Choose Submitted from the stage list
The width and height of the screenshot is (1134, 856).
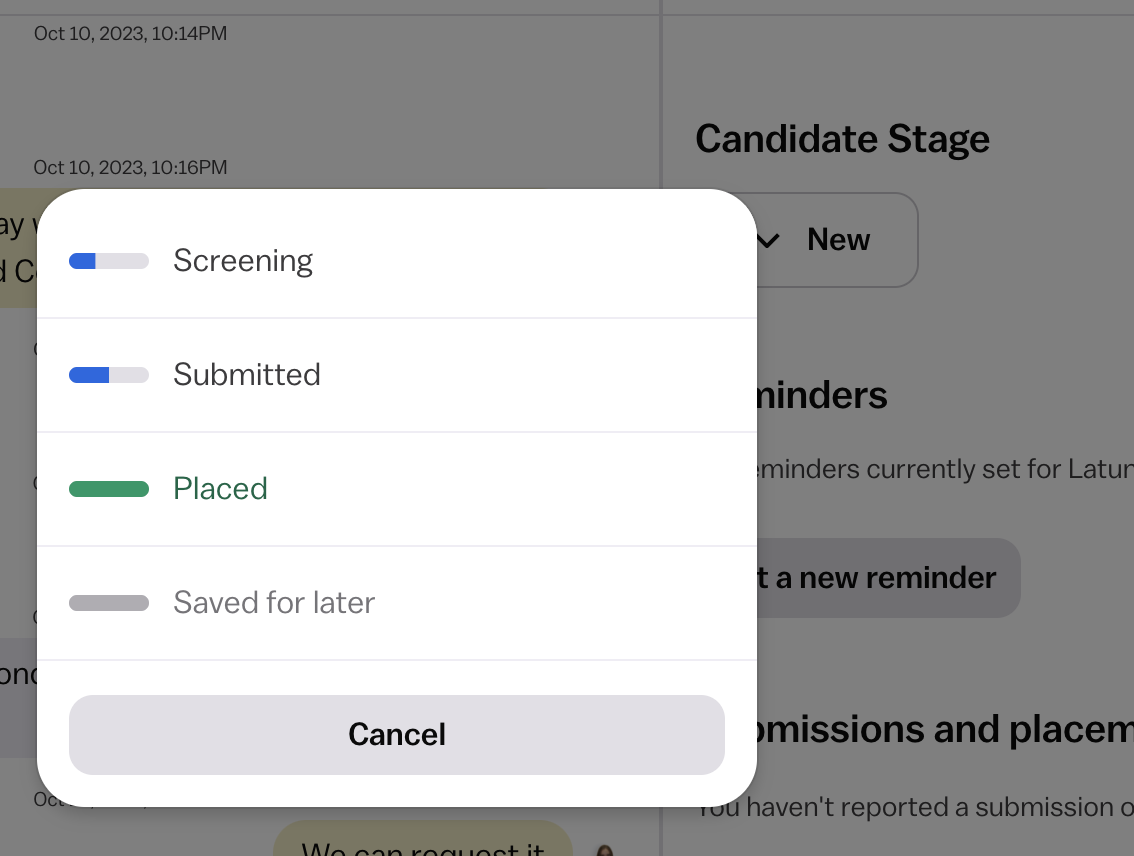(x=397, y=375)
